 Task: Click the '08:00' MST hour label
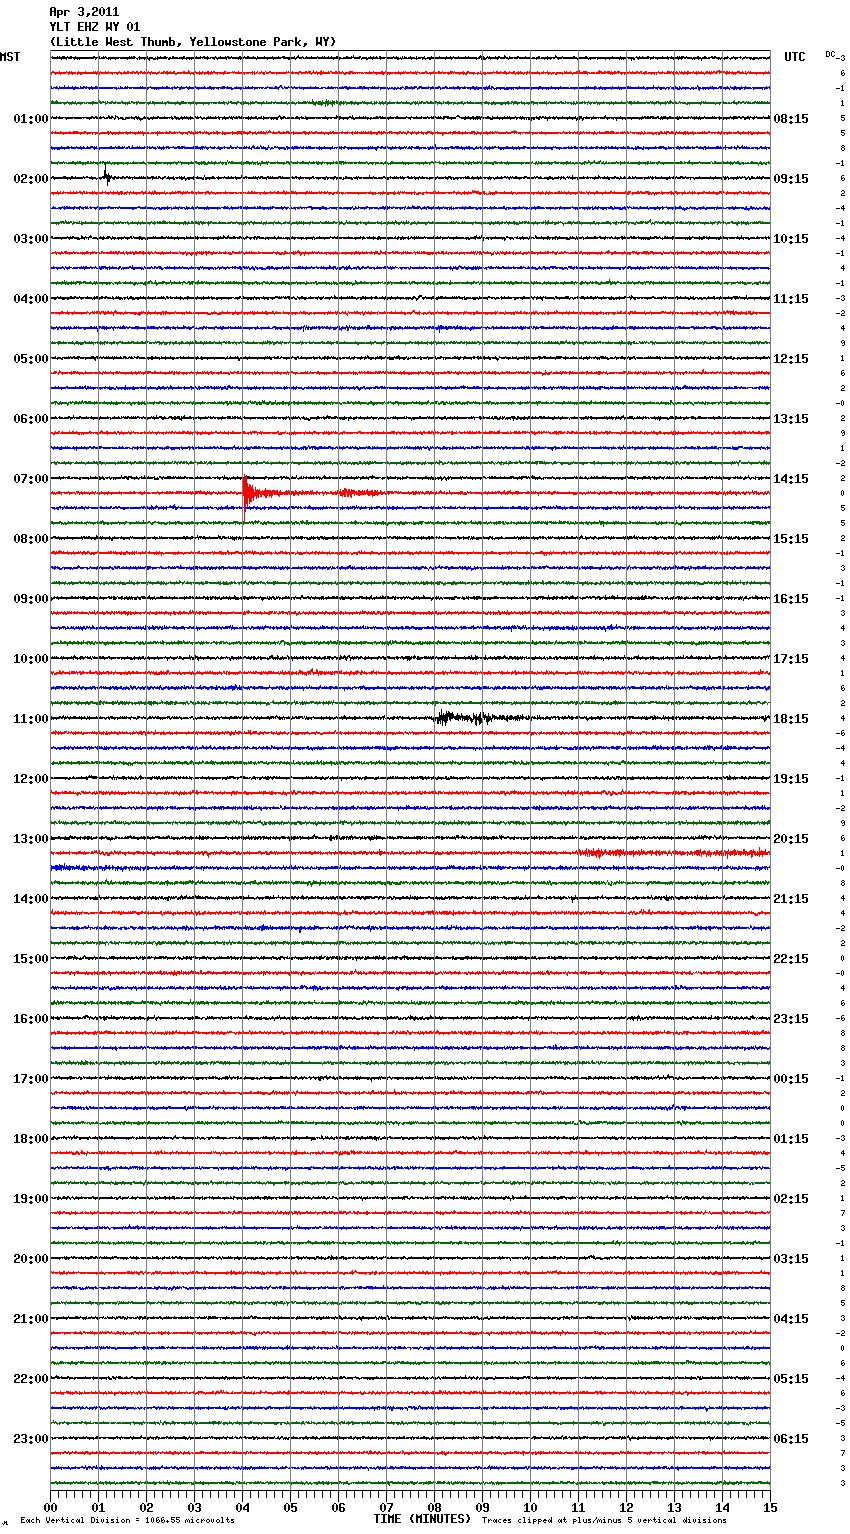coord(30,539)
